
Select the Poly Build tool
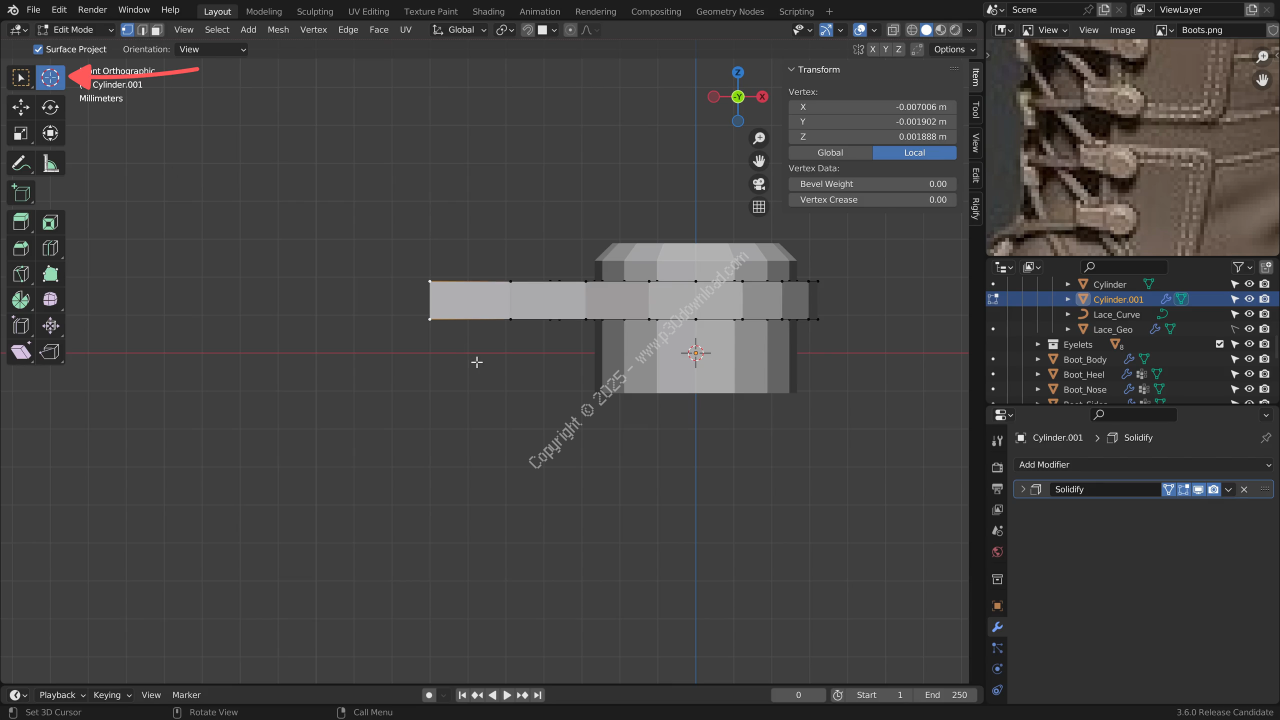50,274
